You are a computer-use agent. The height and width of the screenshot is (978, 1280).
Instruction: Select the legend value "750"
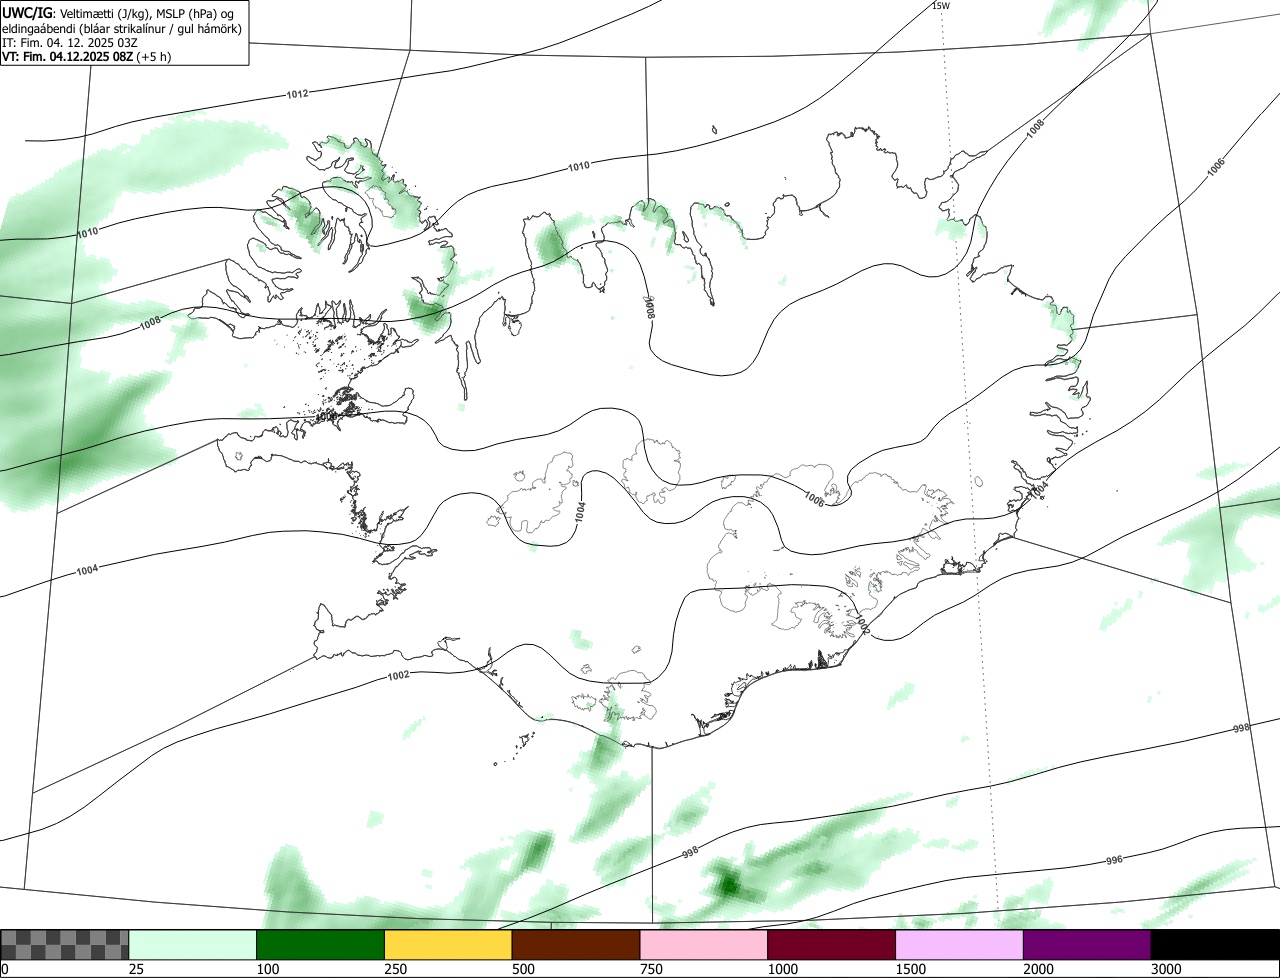pos(652,969)
